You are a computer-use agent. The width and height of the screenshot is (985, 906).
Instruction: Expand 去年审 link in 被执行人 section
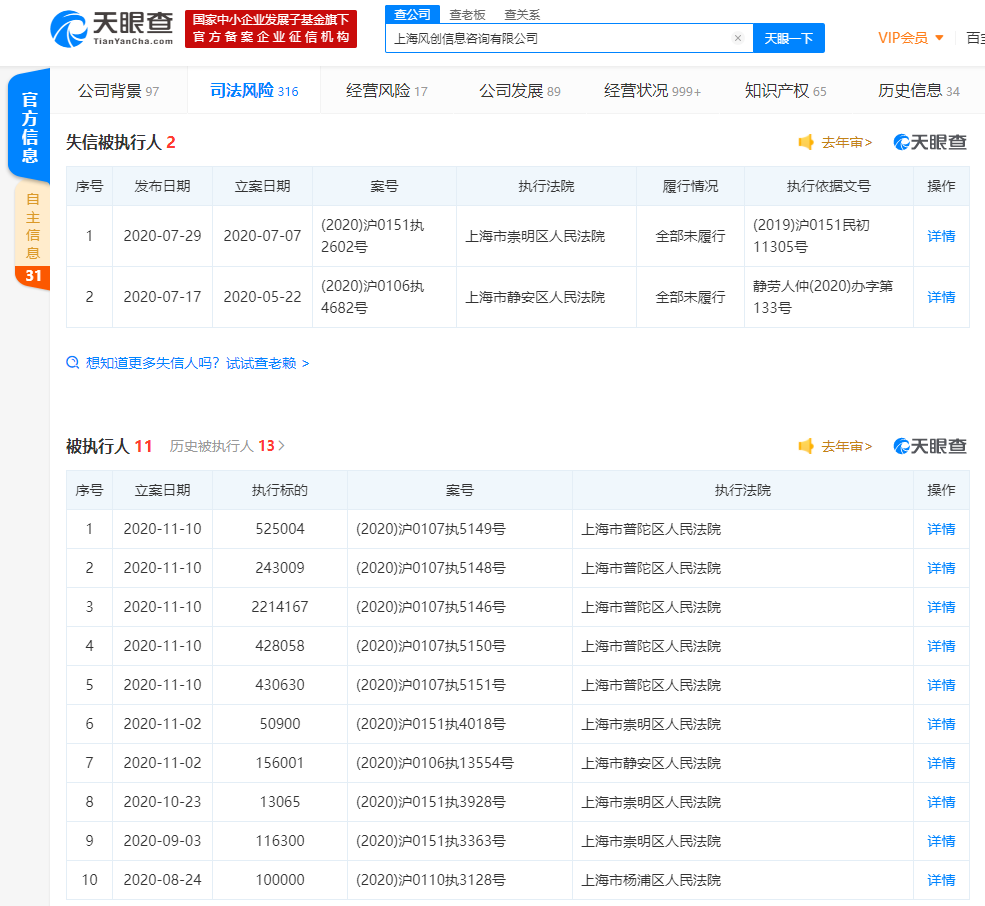847,446
